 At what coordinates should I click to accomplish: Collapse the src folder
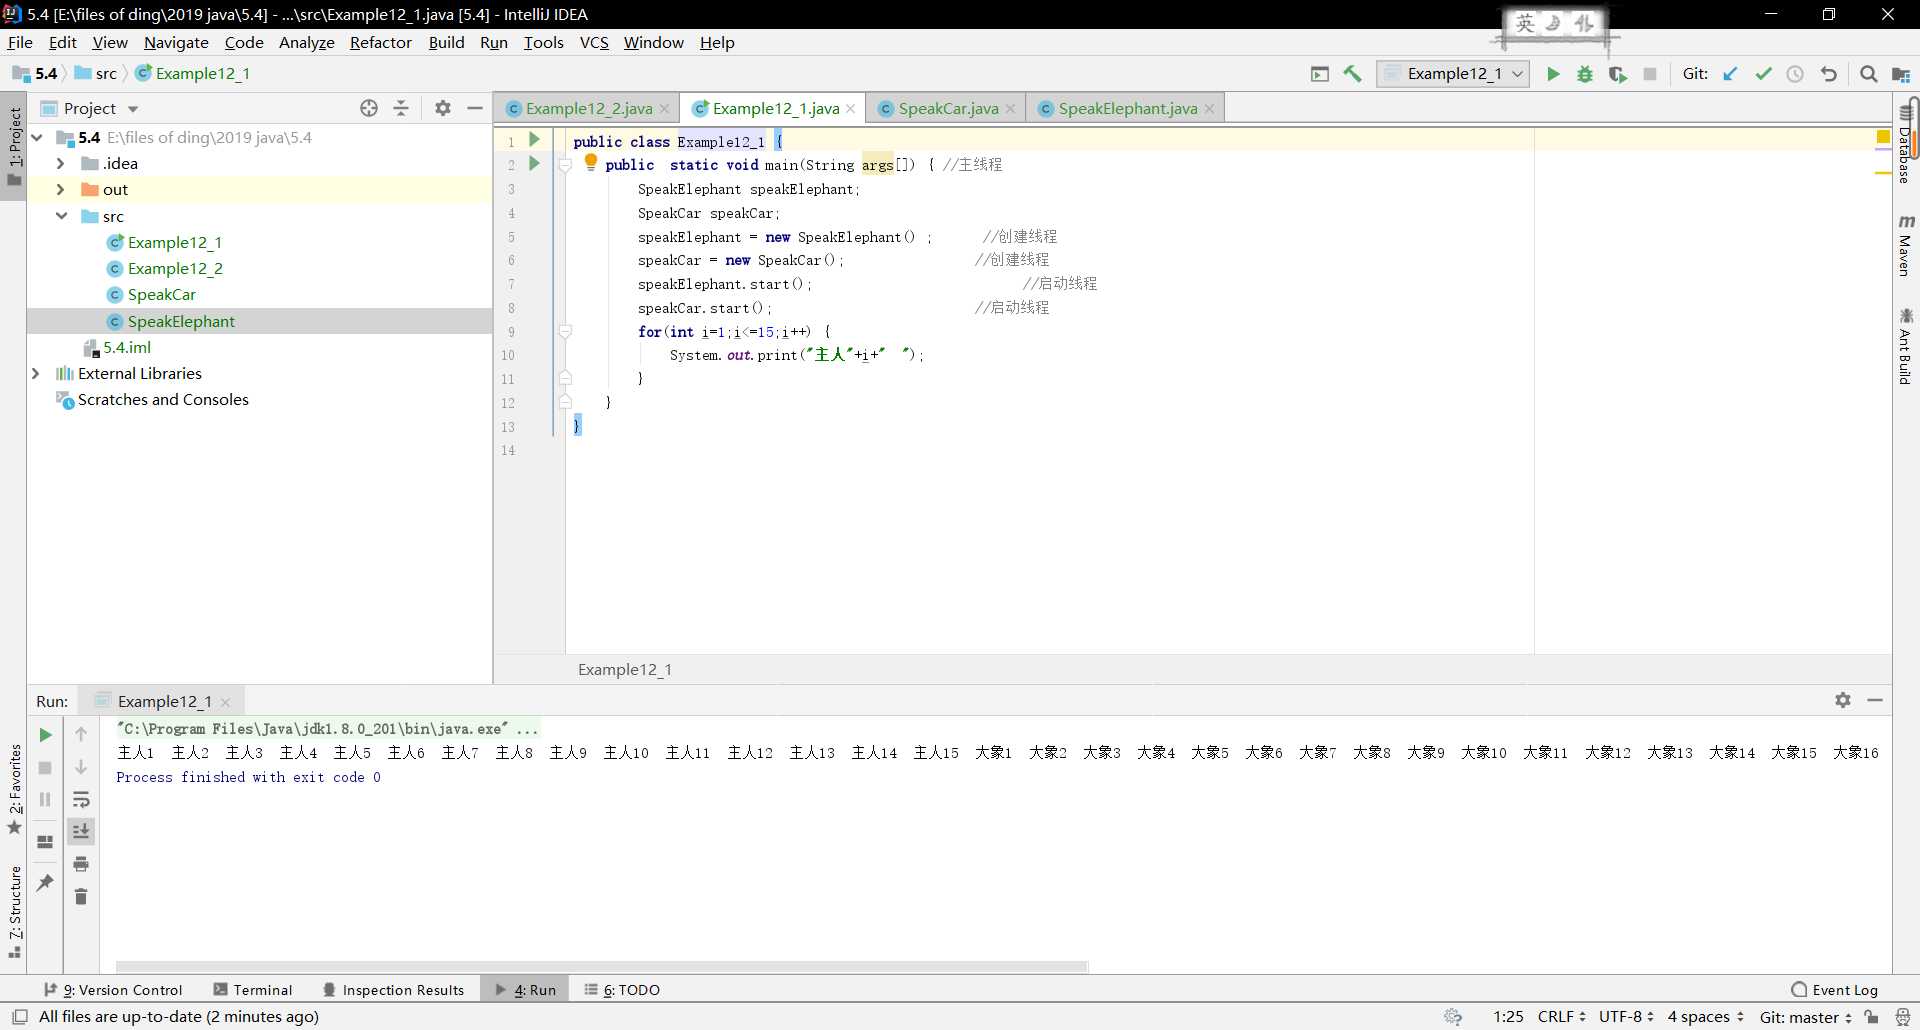[61, 216]
